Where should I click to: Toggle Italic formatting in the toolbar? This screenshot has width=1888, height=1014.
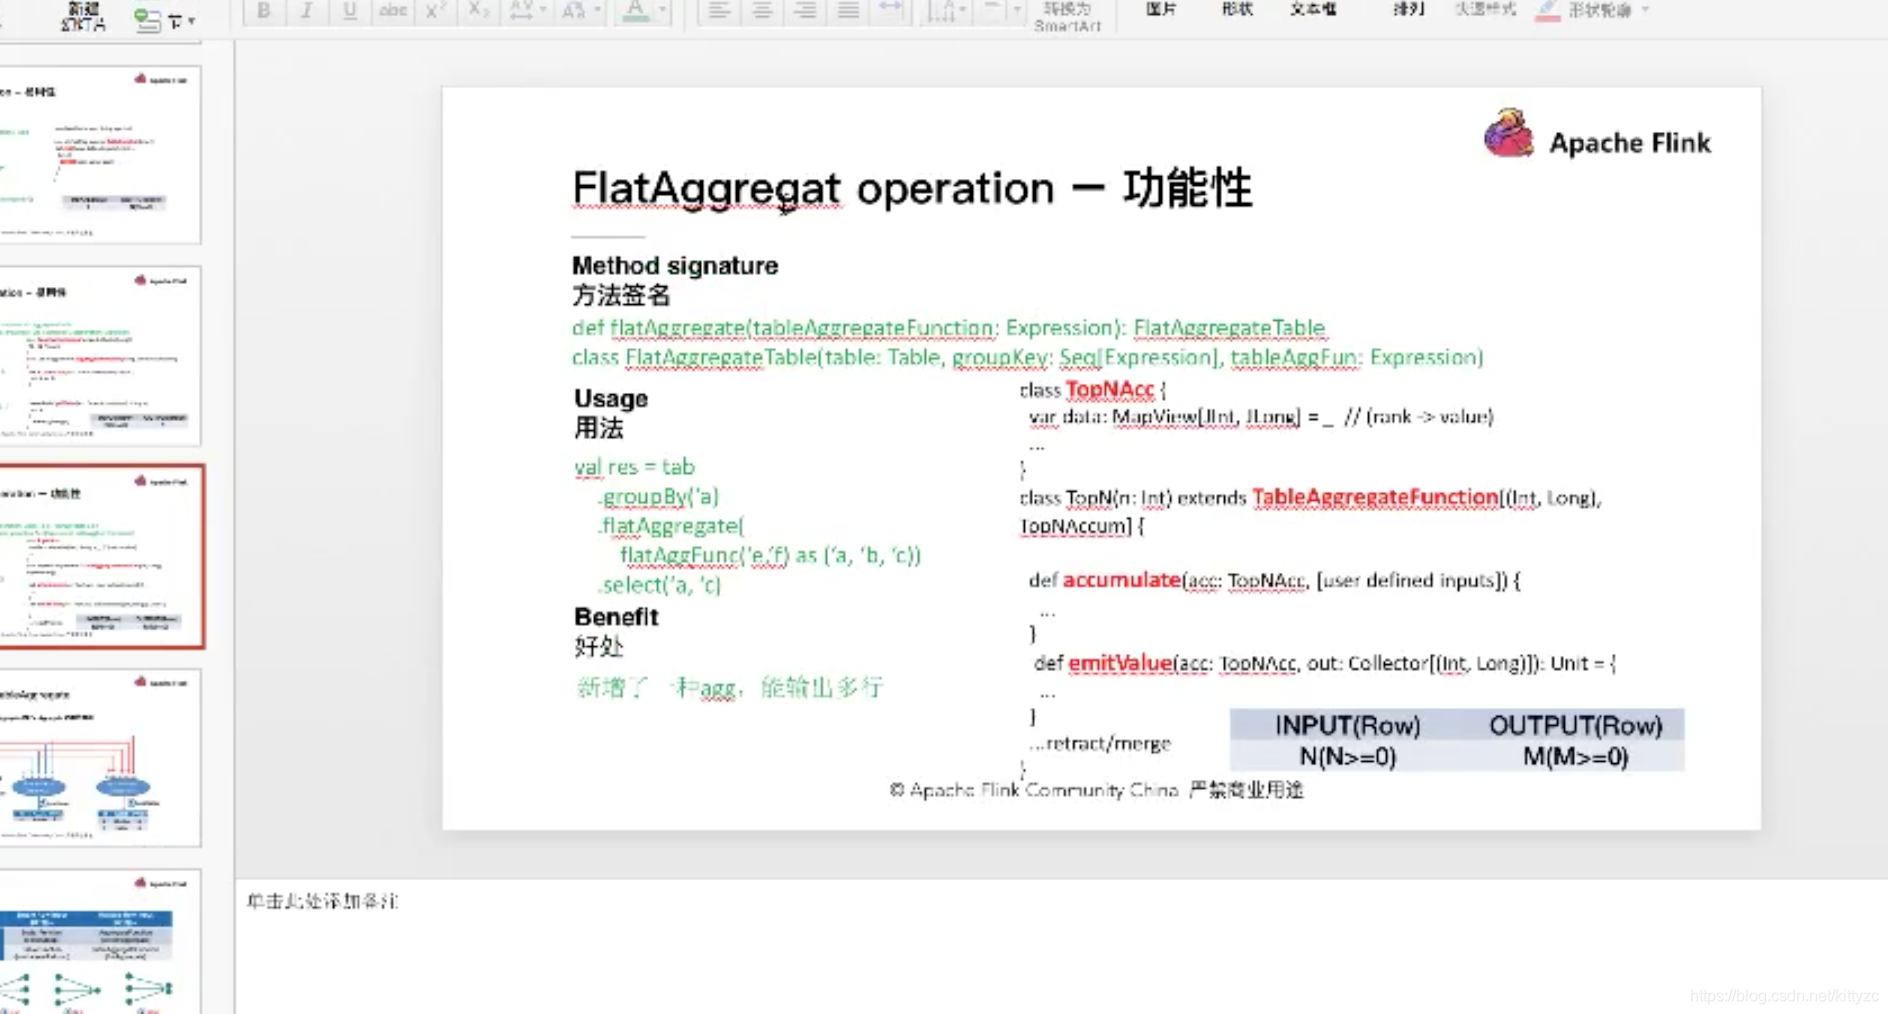[x=306, y=10]
